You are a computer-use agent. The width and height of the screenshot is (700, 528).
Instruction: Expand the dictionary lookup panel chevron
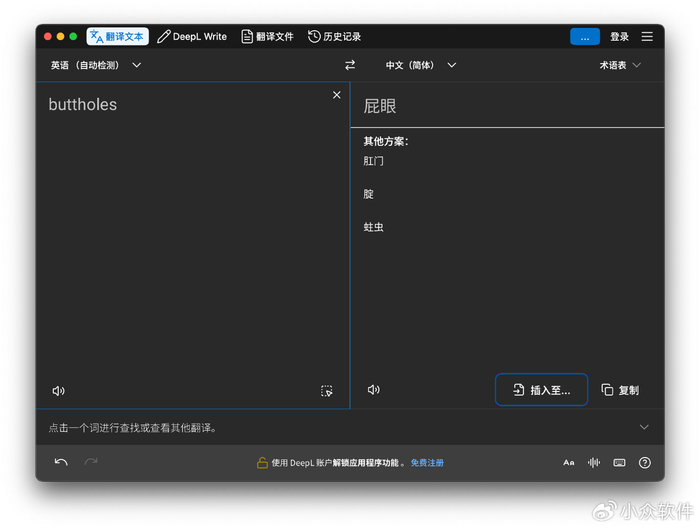(x=644, y=427)
